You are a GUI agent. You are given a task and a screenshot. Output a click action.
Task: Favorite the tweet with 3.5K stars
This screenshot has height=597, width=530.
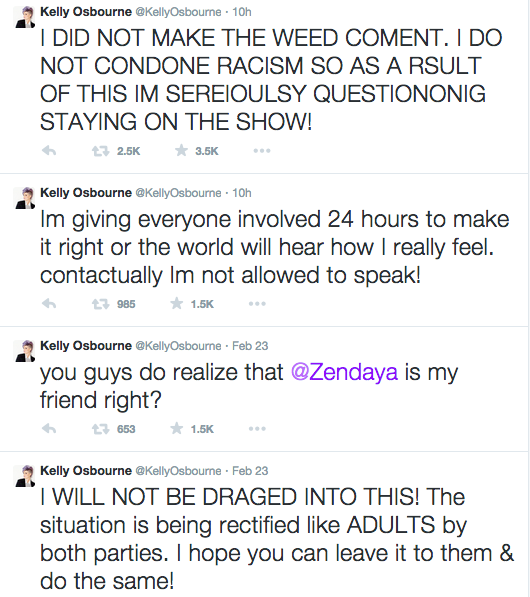coord(181,151)
